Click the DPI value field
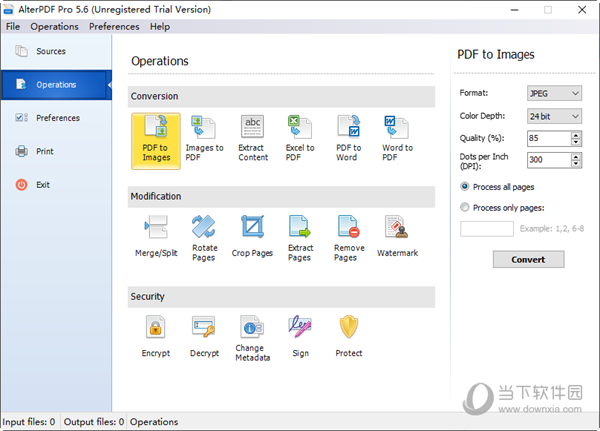600x431 pixels. tap(549, 160)
